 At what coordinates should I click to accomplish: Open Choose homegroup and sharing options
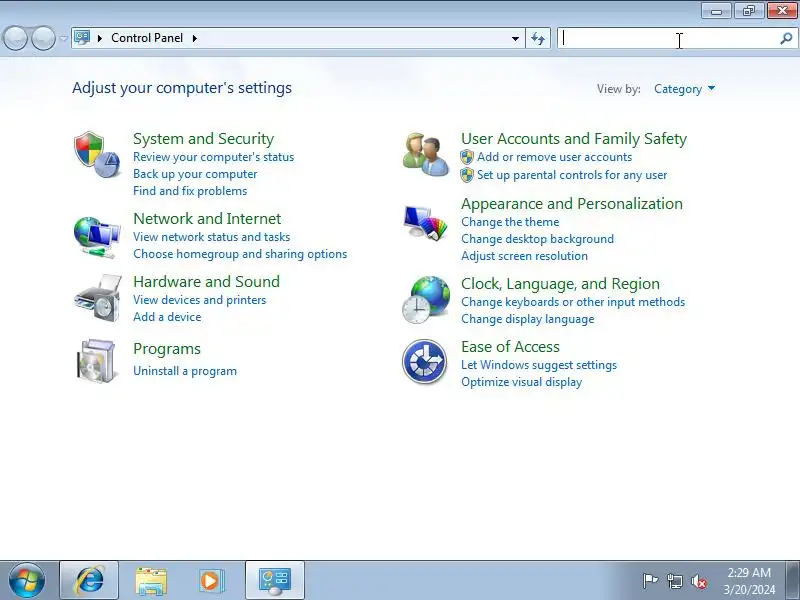coord(240,254)
